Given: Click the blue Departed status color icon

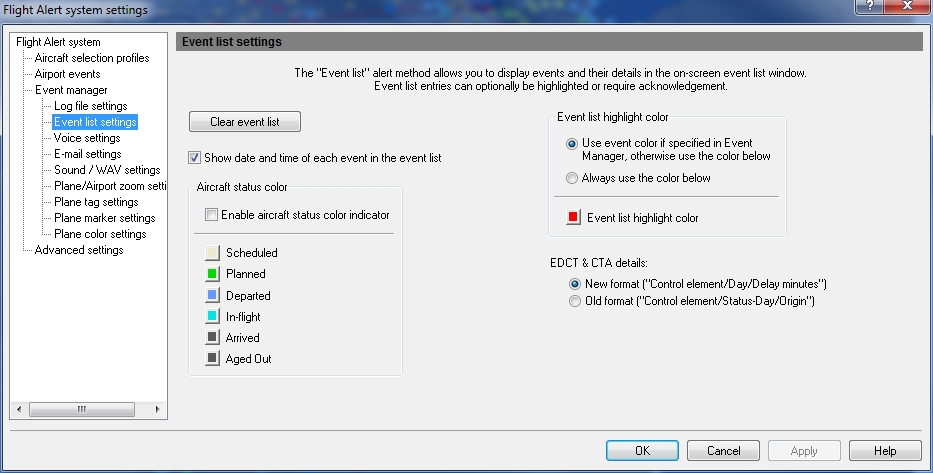Looking at the screenshot, I should click(212, 296).
